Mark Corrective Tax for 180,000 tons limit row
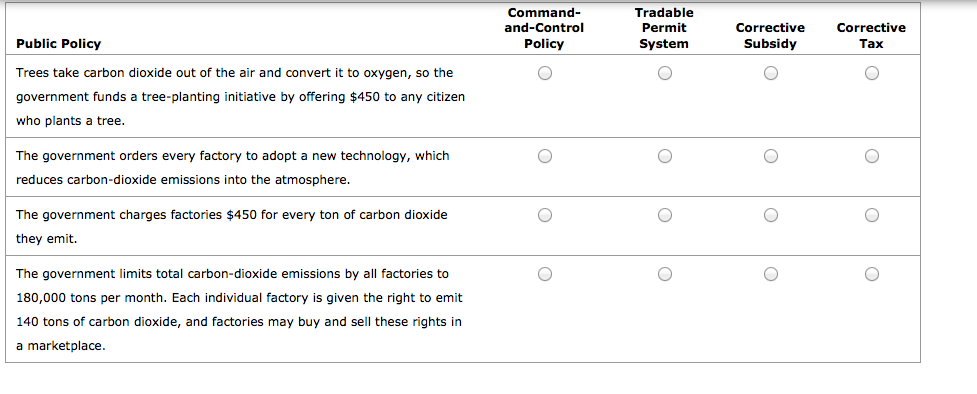 click(x=872, y=274)
